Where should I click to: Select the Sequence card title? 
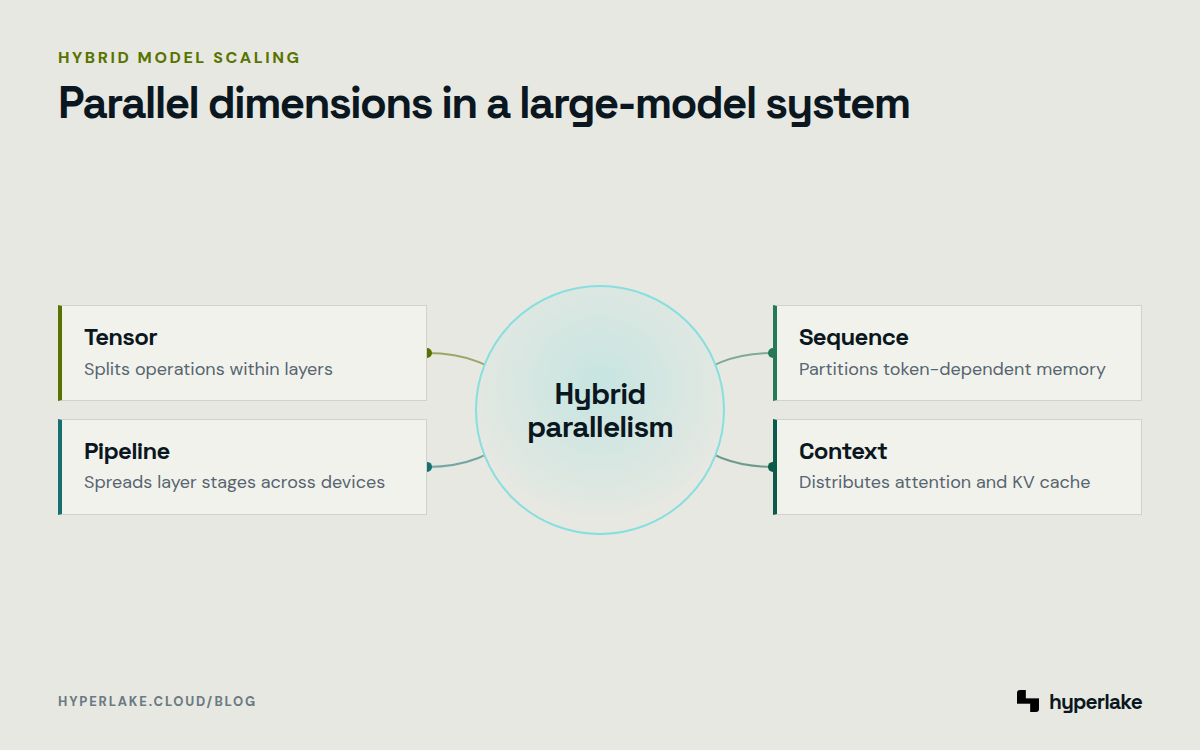(853, 338)
